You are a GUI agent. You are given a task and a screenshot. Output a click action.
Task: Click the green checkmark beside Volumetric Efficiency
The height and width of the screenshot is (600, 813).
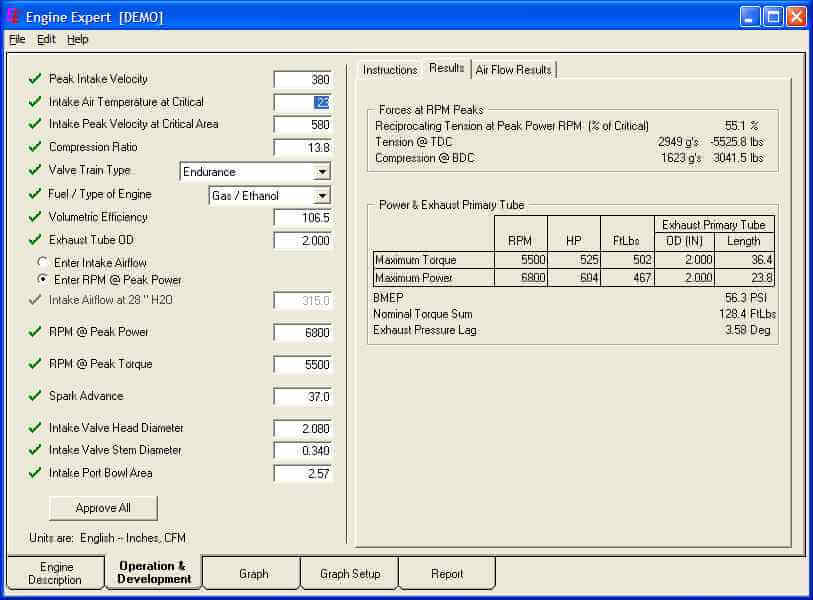coord(35,217)
